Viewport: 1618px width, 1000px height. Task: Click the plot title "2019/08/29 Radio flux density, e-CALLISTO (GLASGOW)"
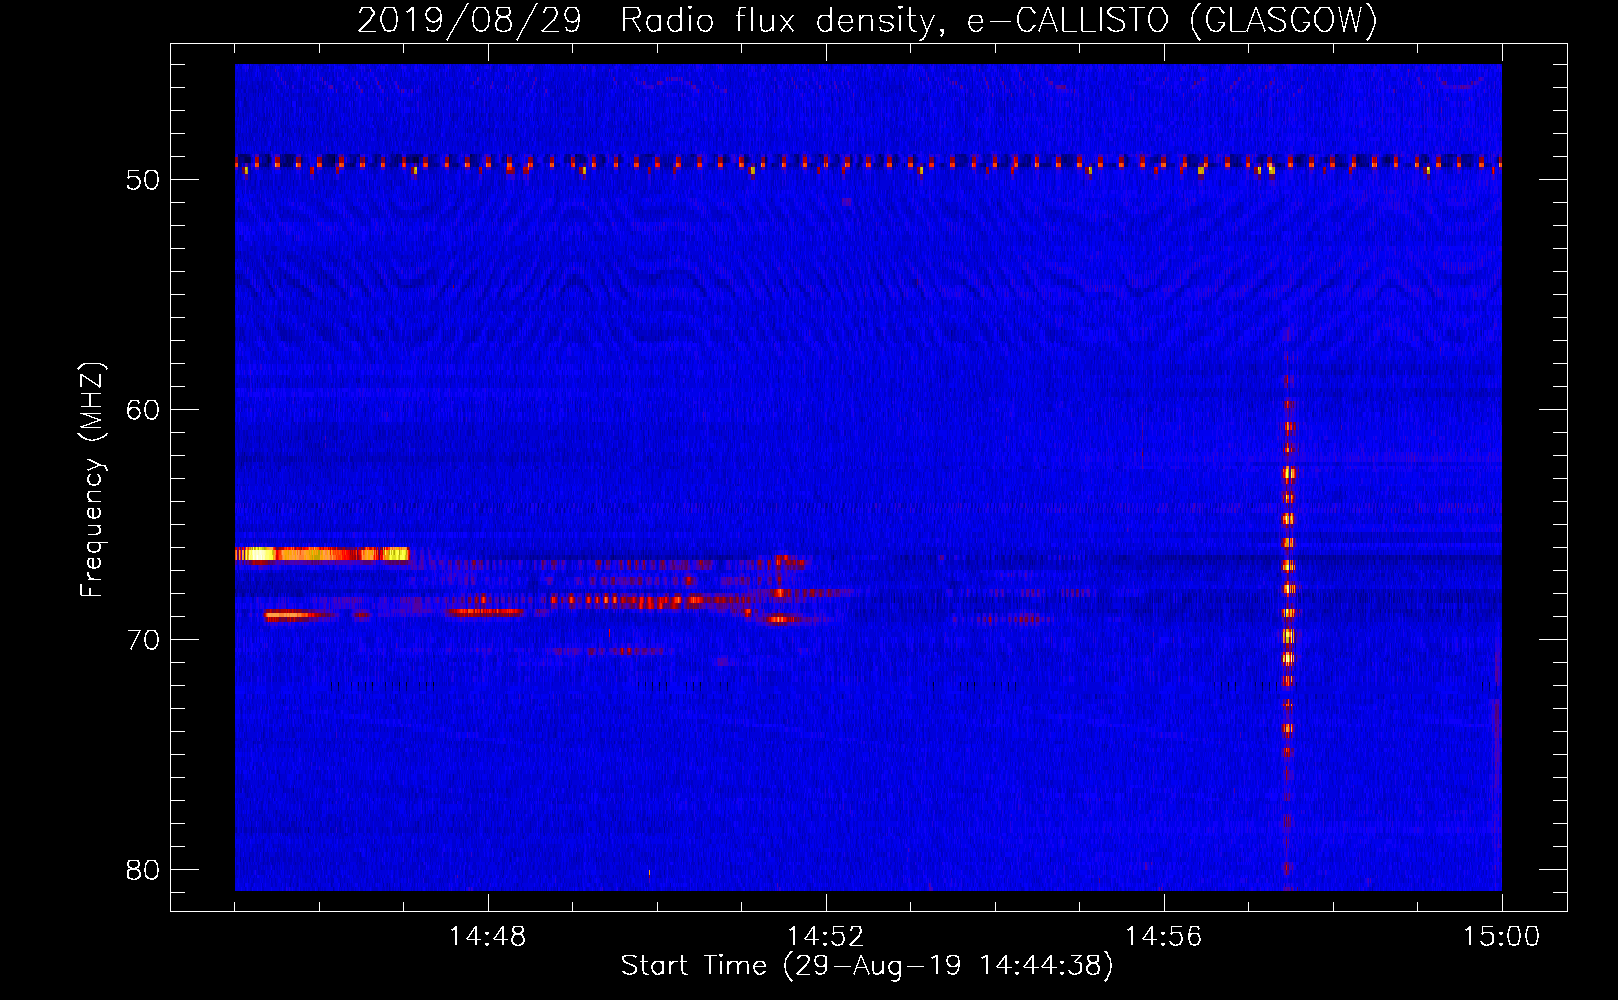[867, 20]
